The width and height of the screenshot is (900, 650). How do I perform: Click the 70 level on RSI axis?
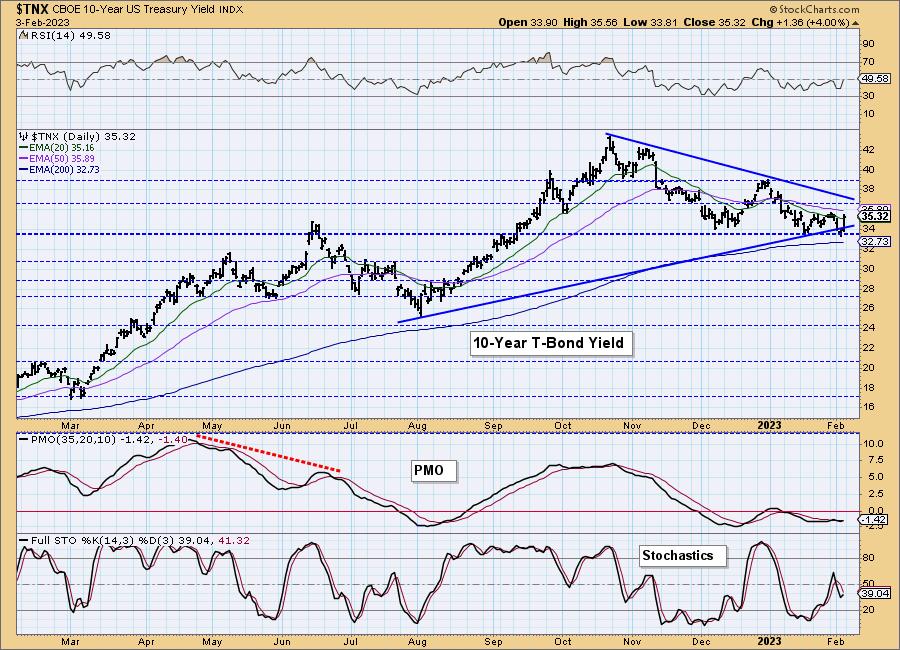pyautogui.click(x=868, y=61)
